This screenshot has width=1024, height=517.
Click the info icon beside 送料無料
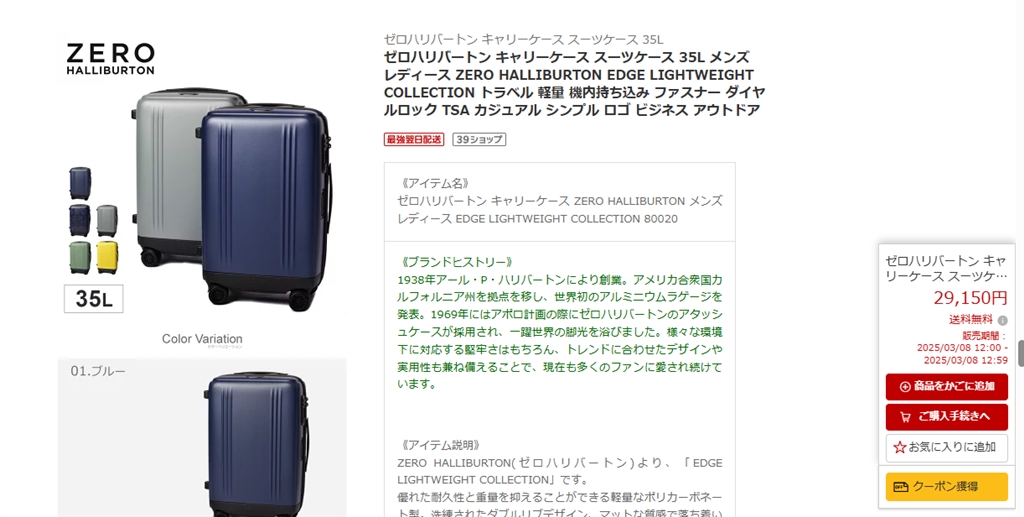pyautogui.click(x=1002, y=321)
